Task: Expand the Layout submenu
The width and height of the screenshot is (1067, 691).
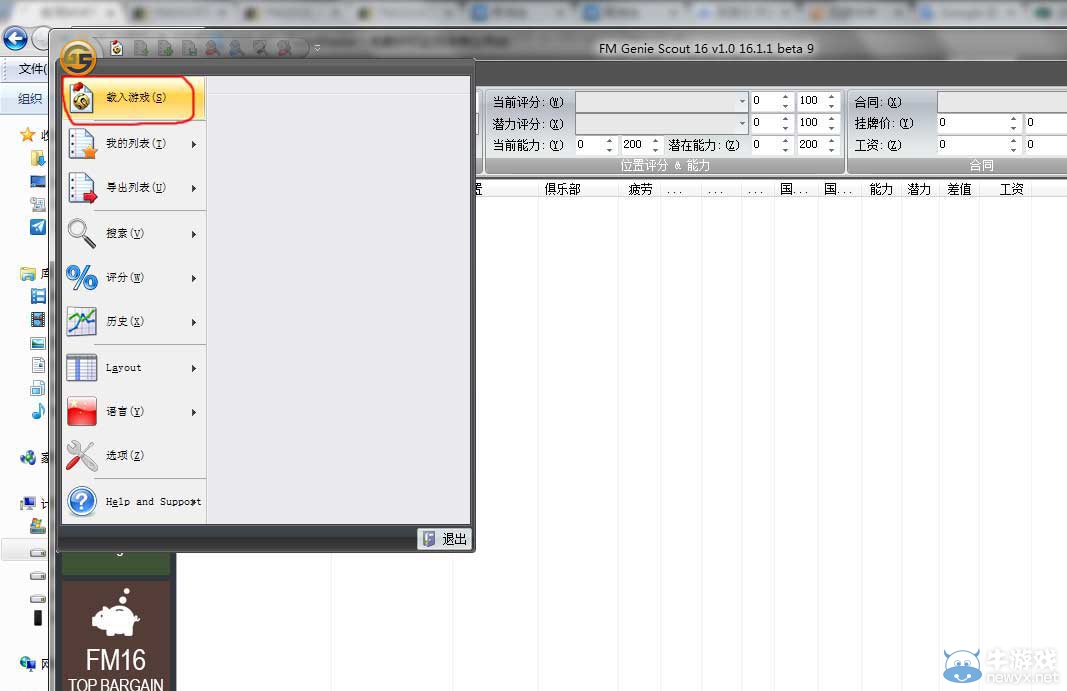Action: point(134,368)
